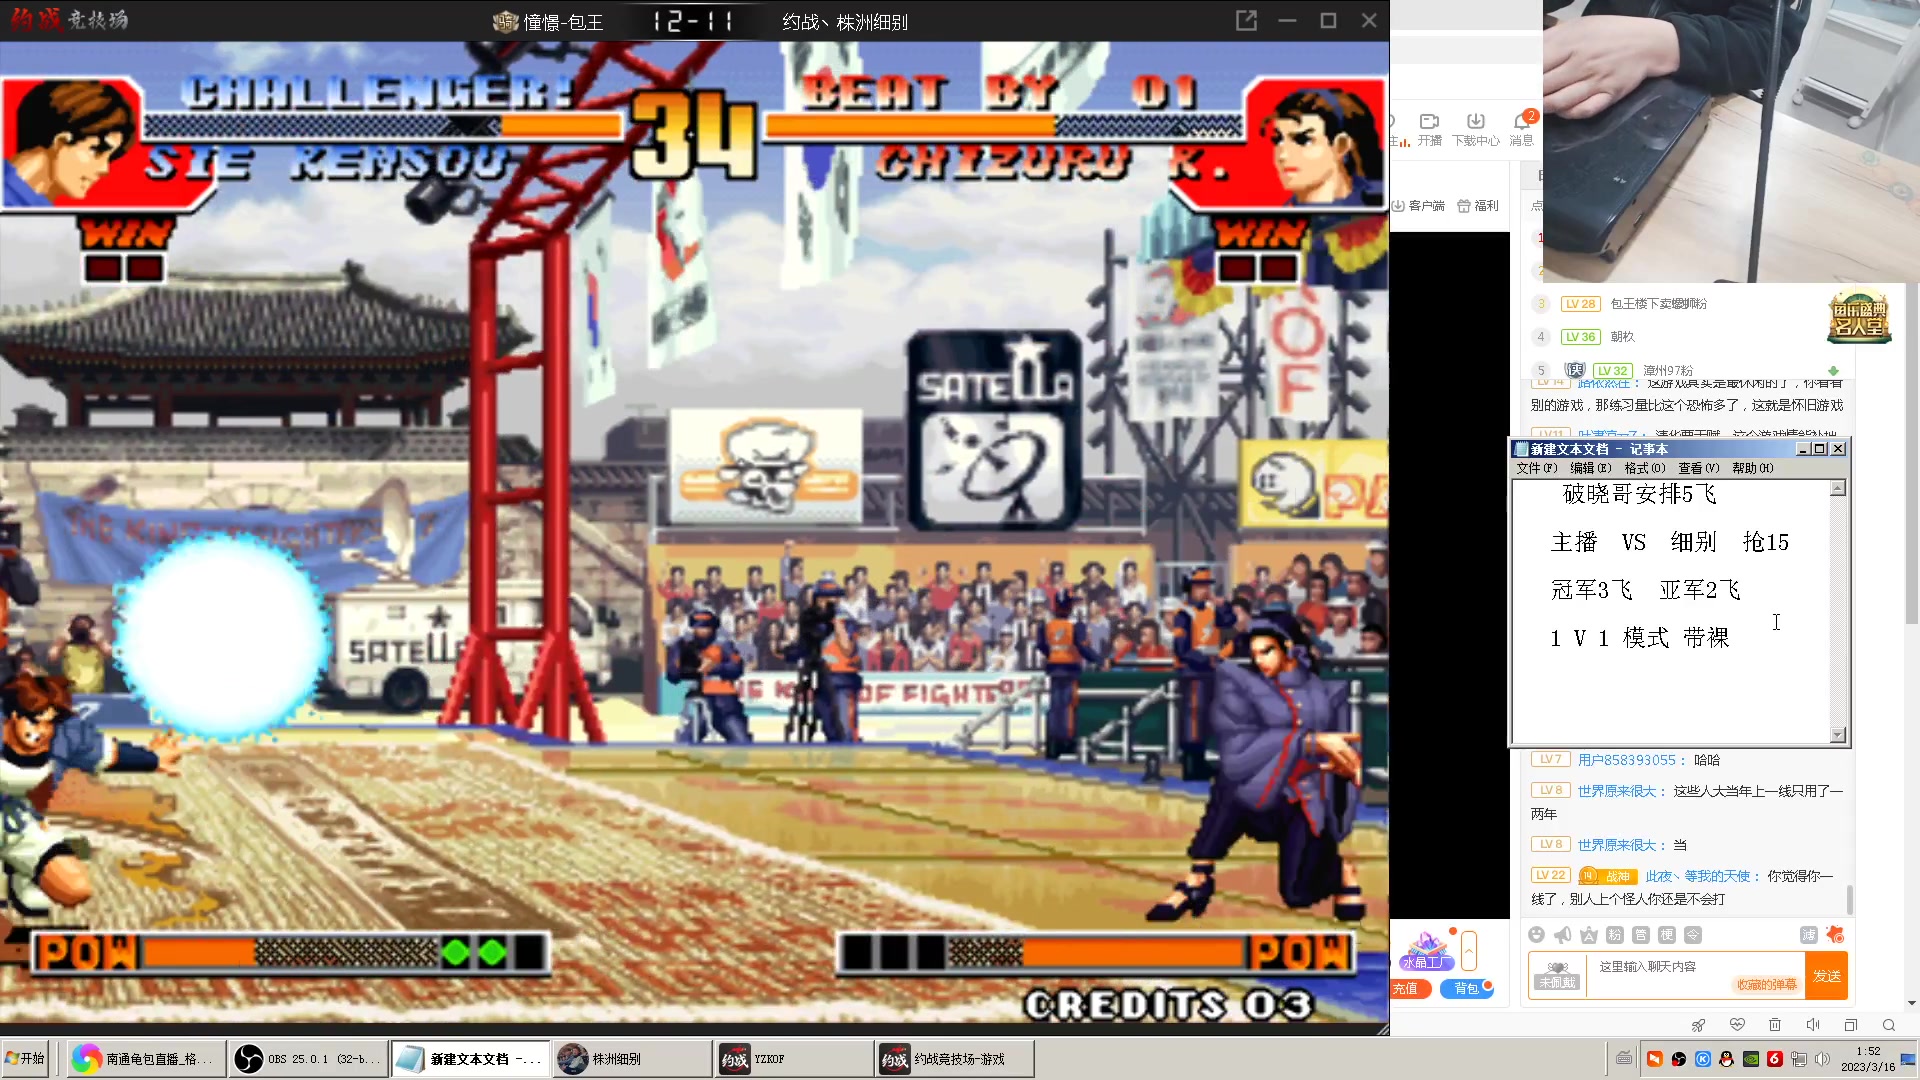Switch to 南通龟包直播 browser taskbar item
Viewport: 1920px width, 1080px height.
click(x=146, y=1058)
